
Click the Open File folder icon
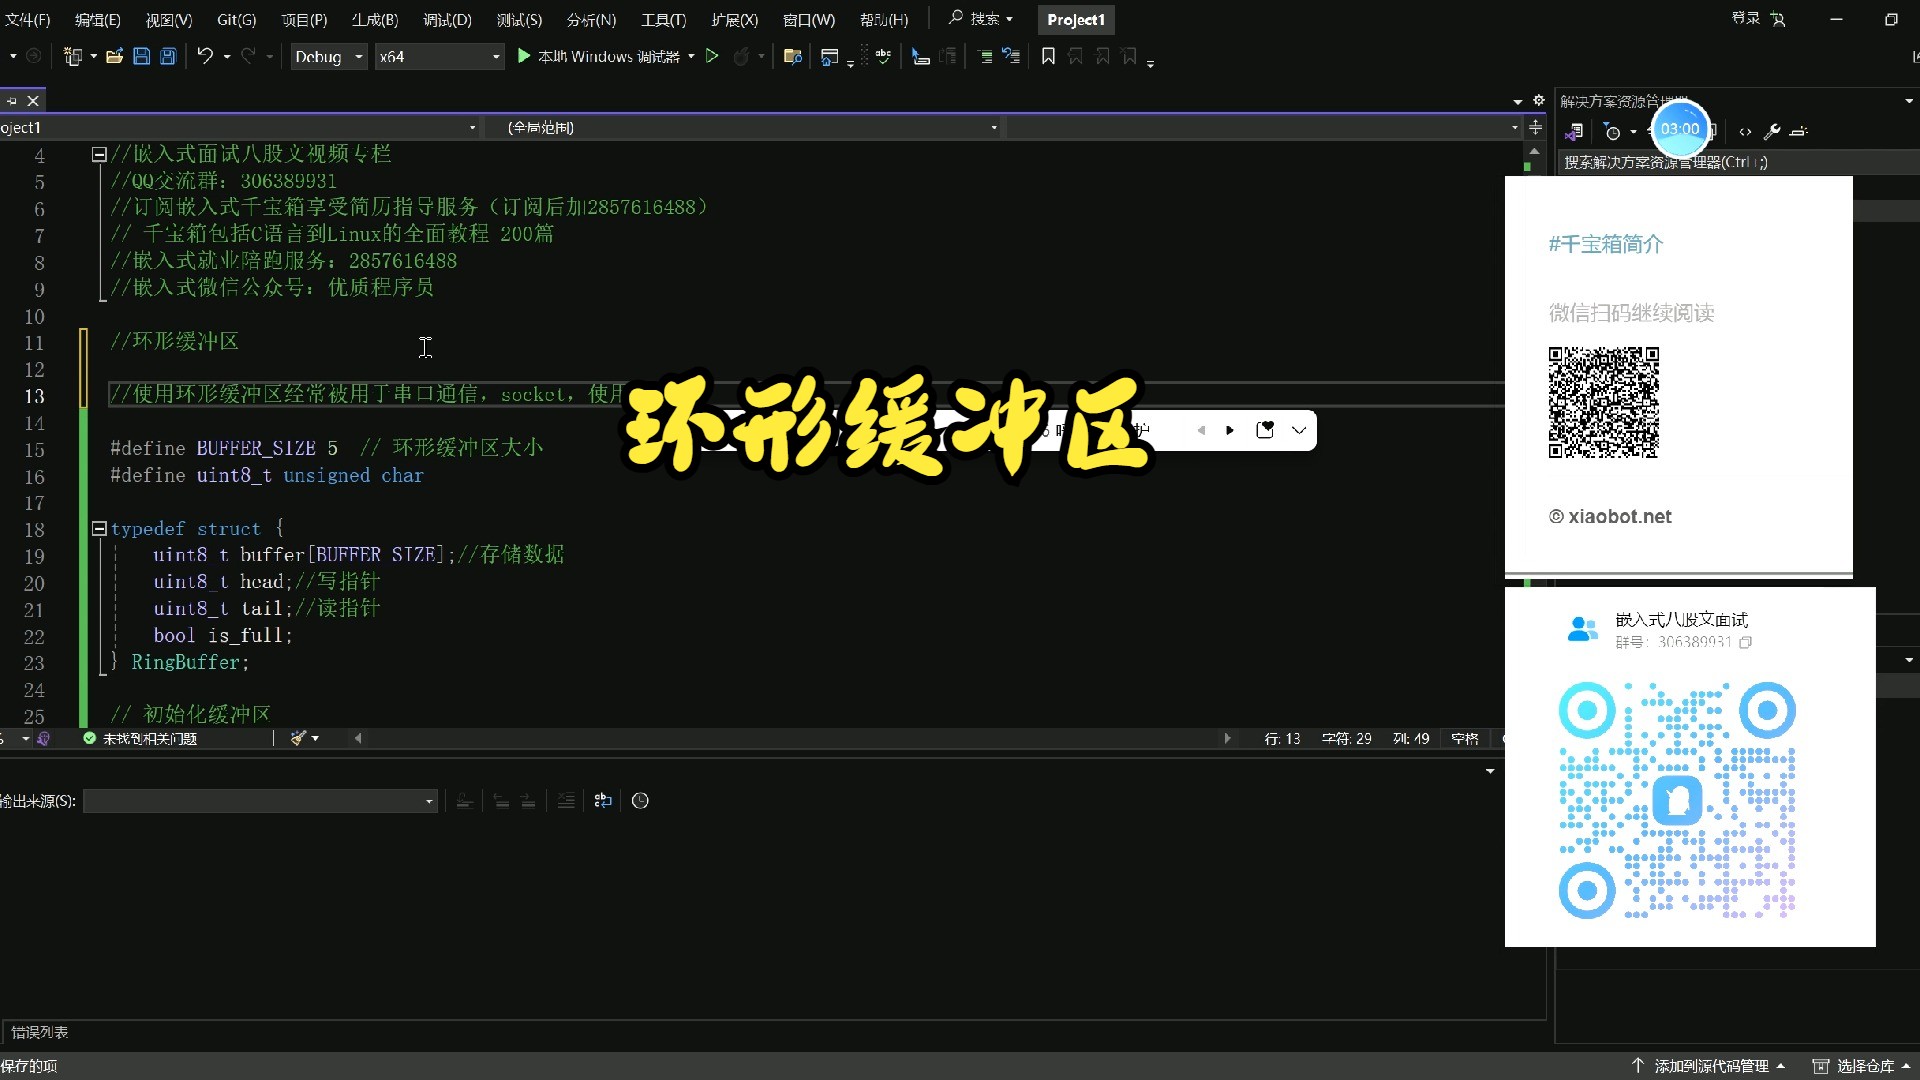click(x=114, y=57)
